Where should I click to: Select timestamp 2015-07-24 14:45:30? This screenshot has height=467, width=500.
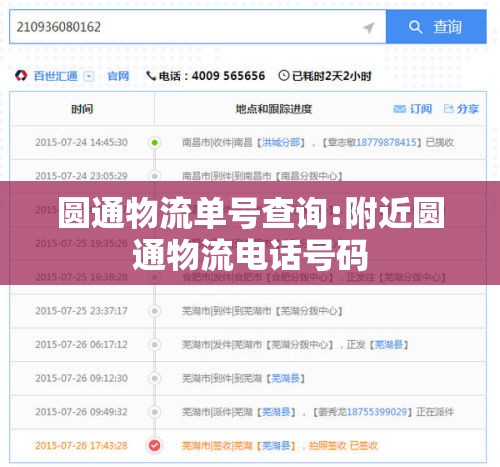(81, 142)
